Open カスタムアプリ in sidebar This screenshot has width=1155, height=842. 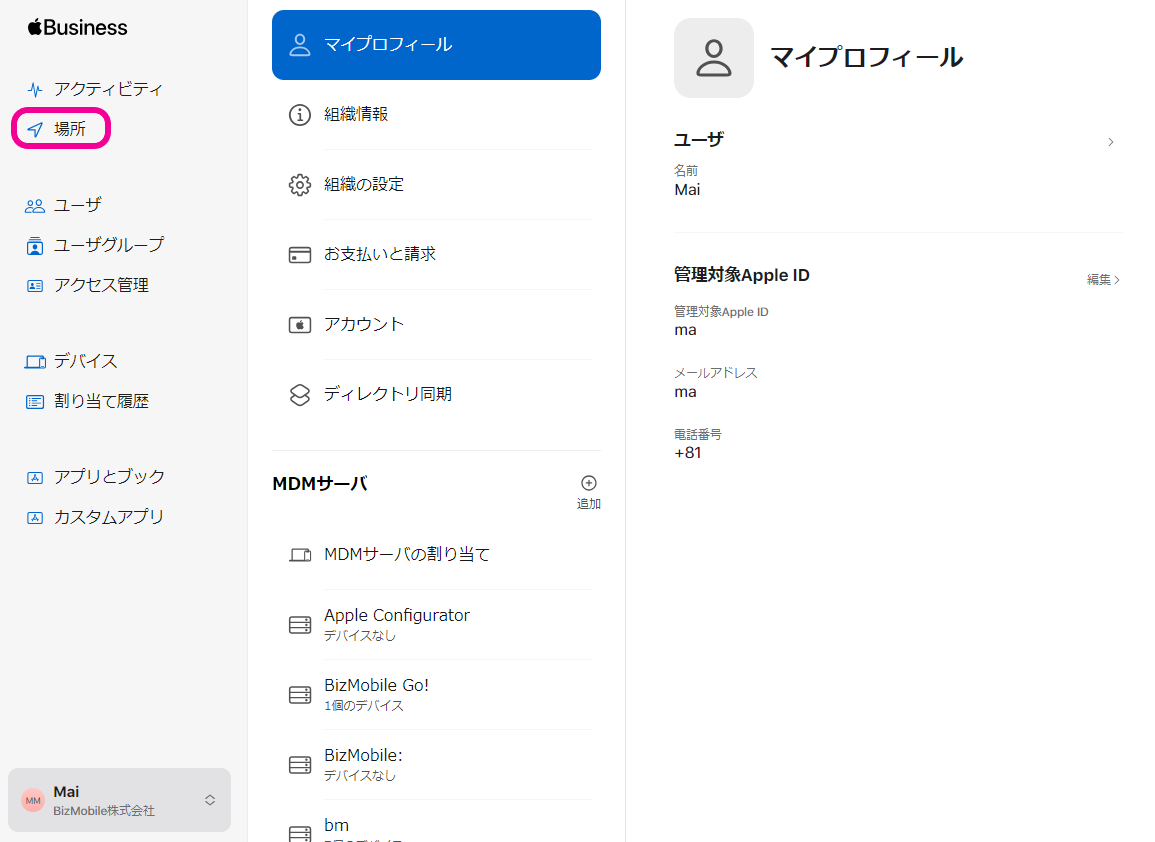click(108, 518)
